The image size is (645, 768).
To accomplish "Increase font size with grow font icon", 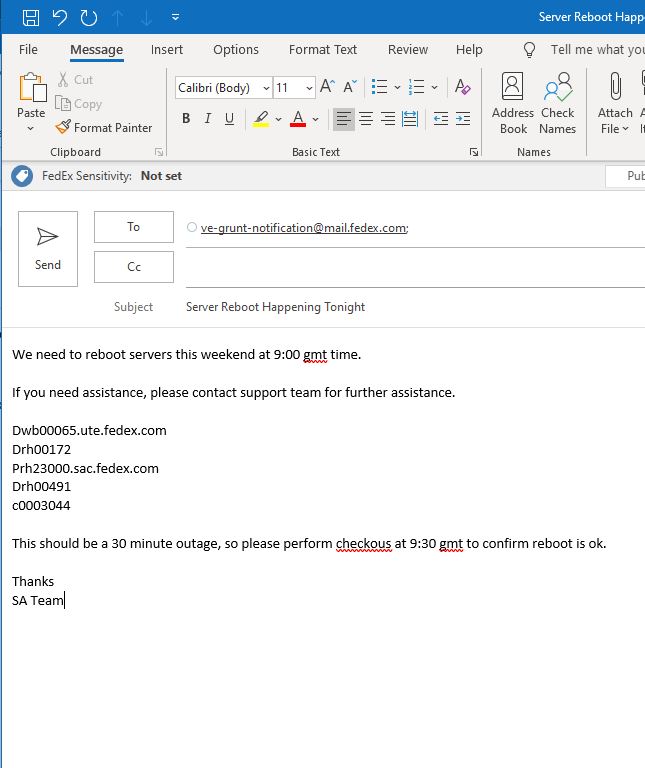I will tap(327, 88).
